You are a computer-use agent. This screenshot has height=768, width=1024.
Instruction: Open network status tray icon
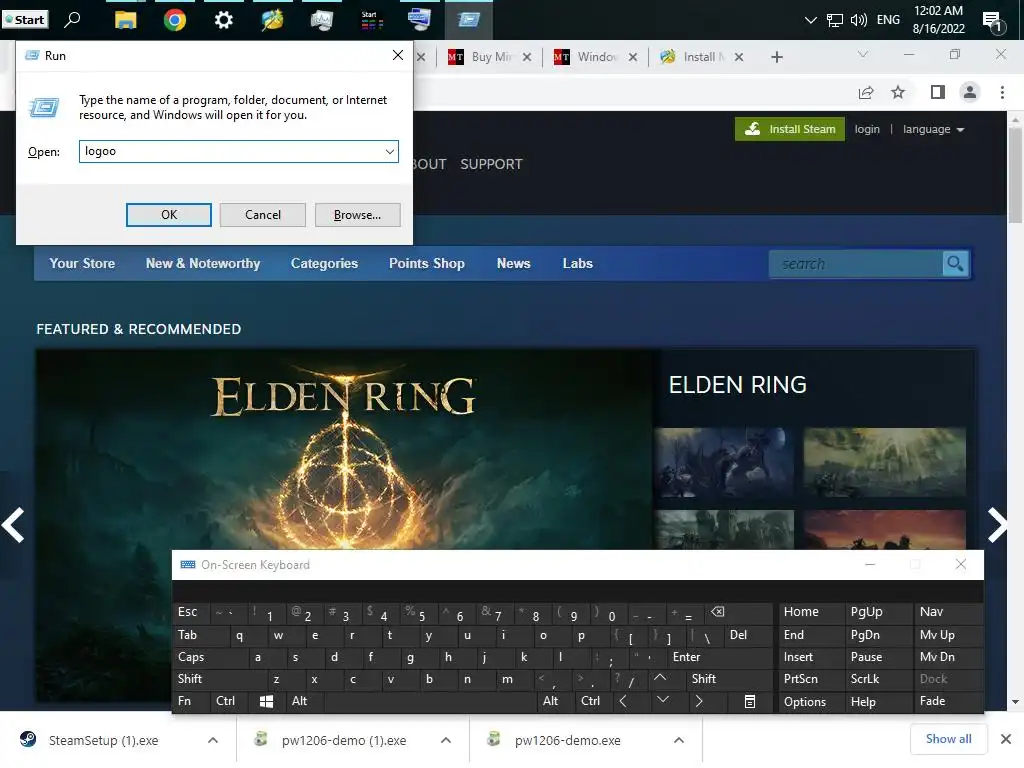click(835, 20)
